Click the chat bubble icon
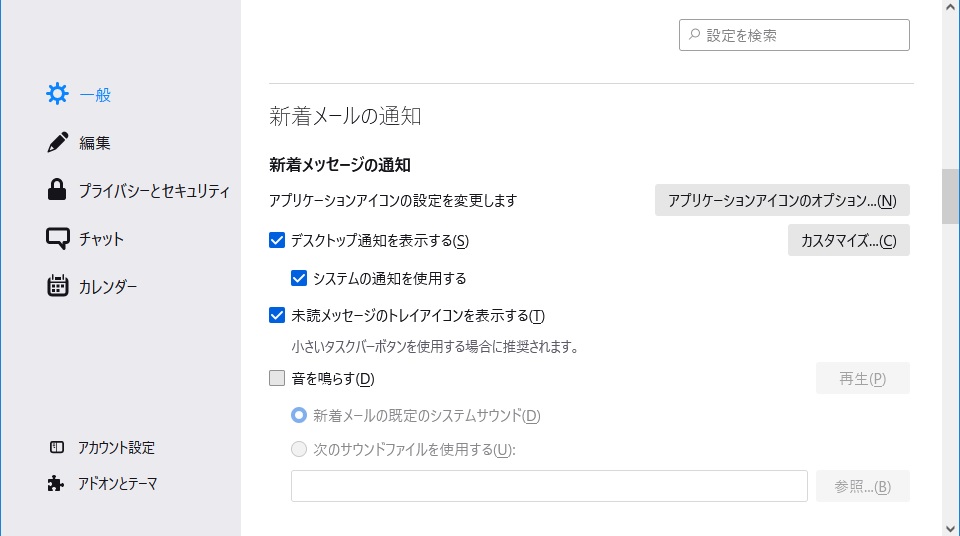This screenshot has width=960, height=536. (x=58, y=239)
